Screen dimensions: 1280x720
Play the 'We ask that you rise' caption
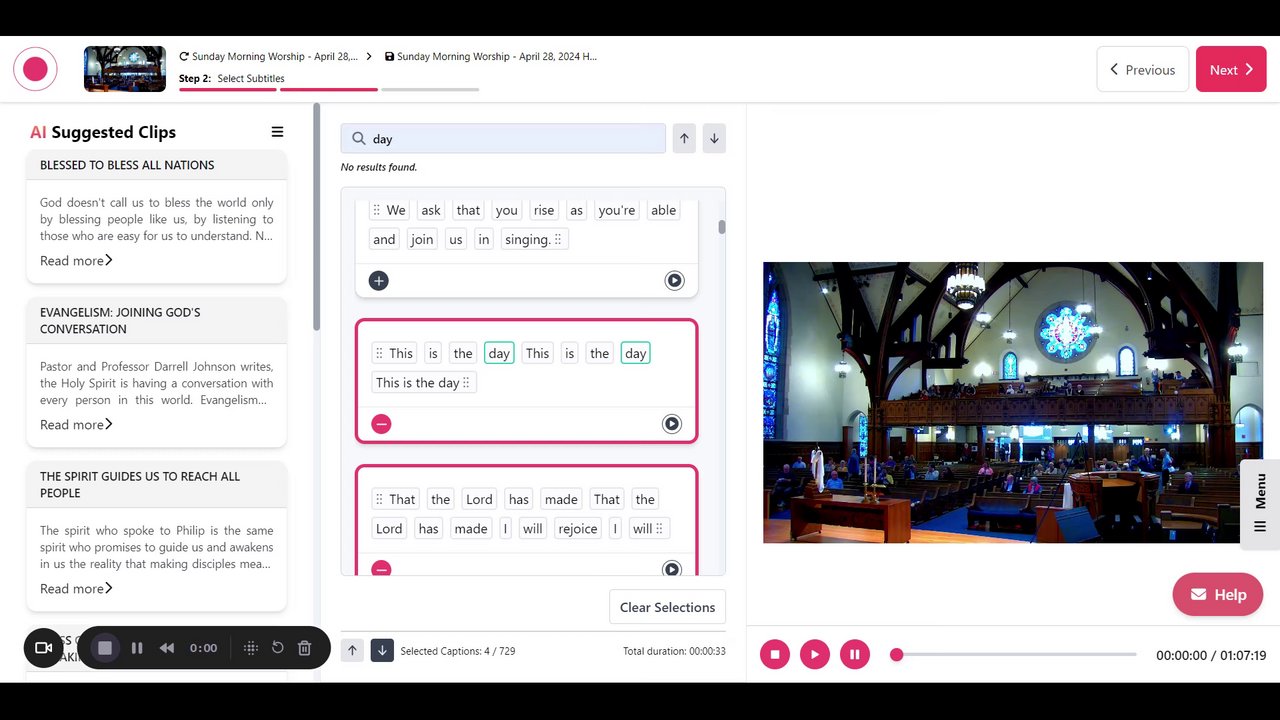click(674, 281)
